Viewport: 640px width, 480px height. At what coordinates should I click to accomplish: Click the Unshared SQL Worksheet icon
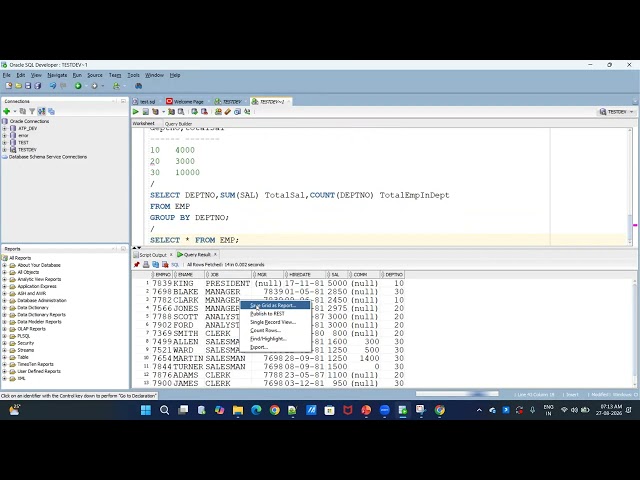click(218, 112)
